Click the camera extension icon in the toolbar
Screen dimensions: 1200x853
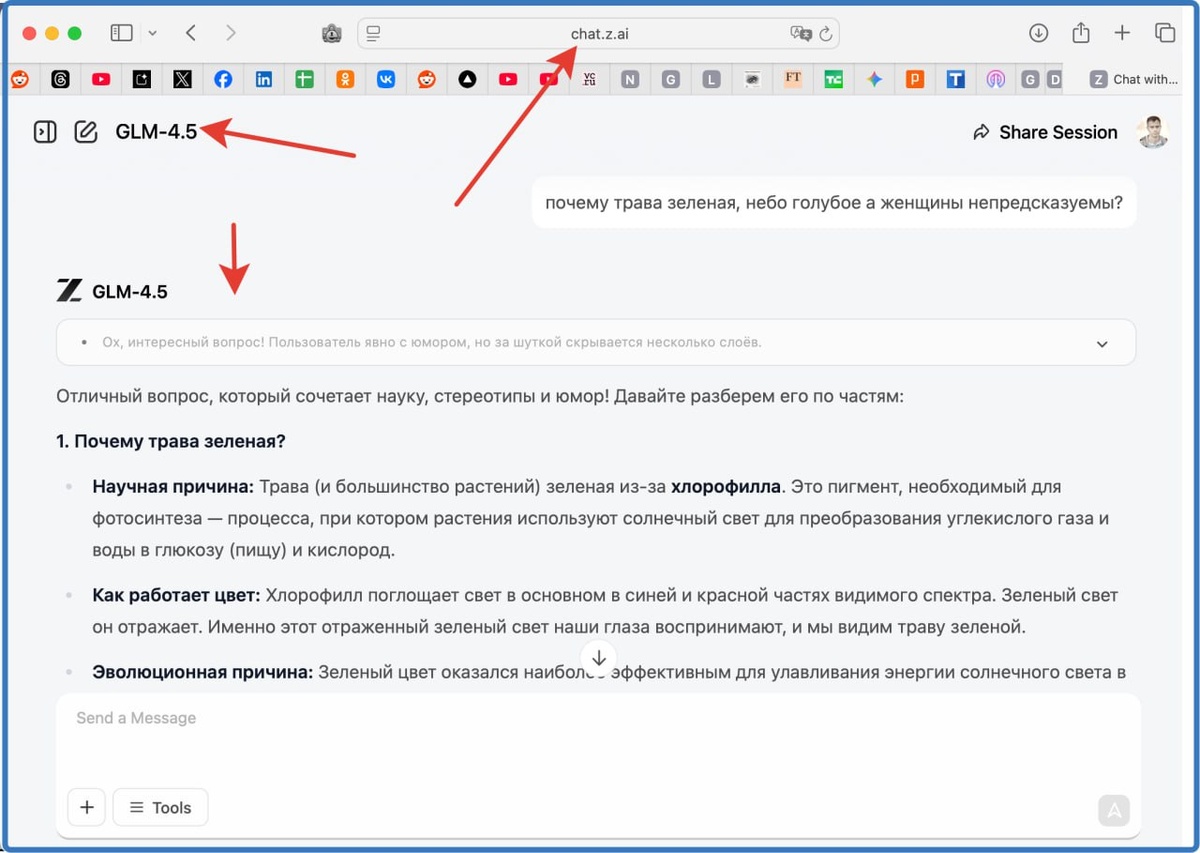tap(332, 34)
